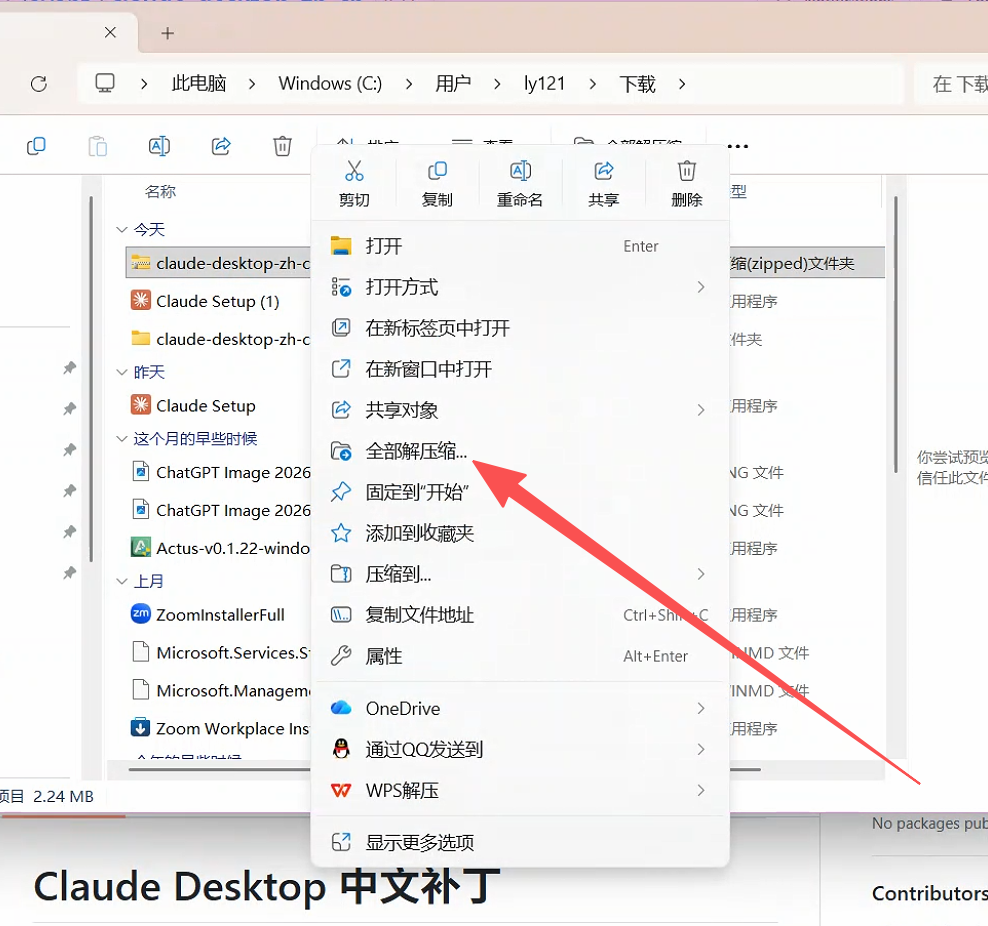
Task: Click Windows (C:) breadcrumb
Action: [x=330, y=83]
